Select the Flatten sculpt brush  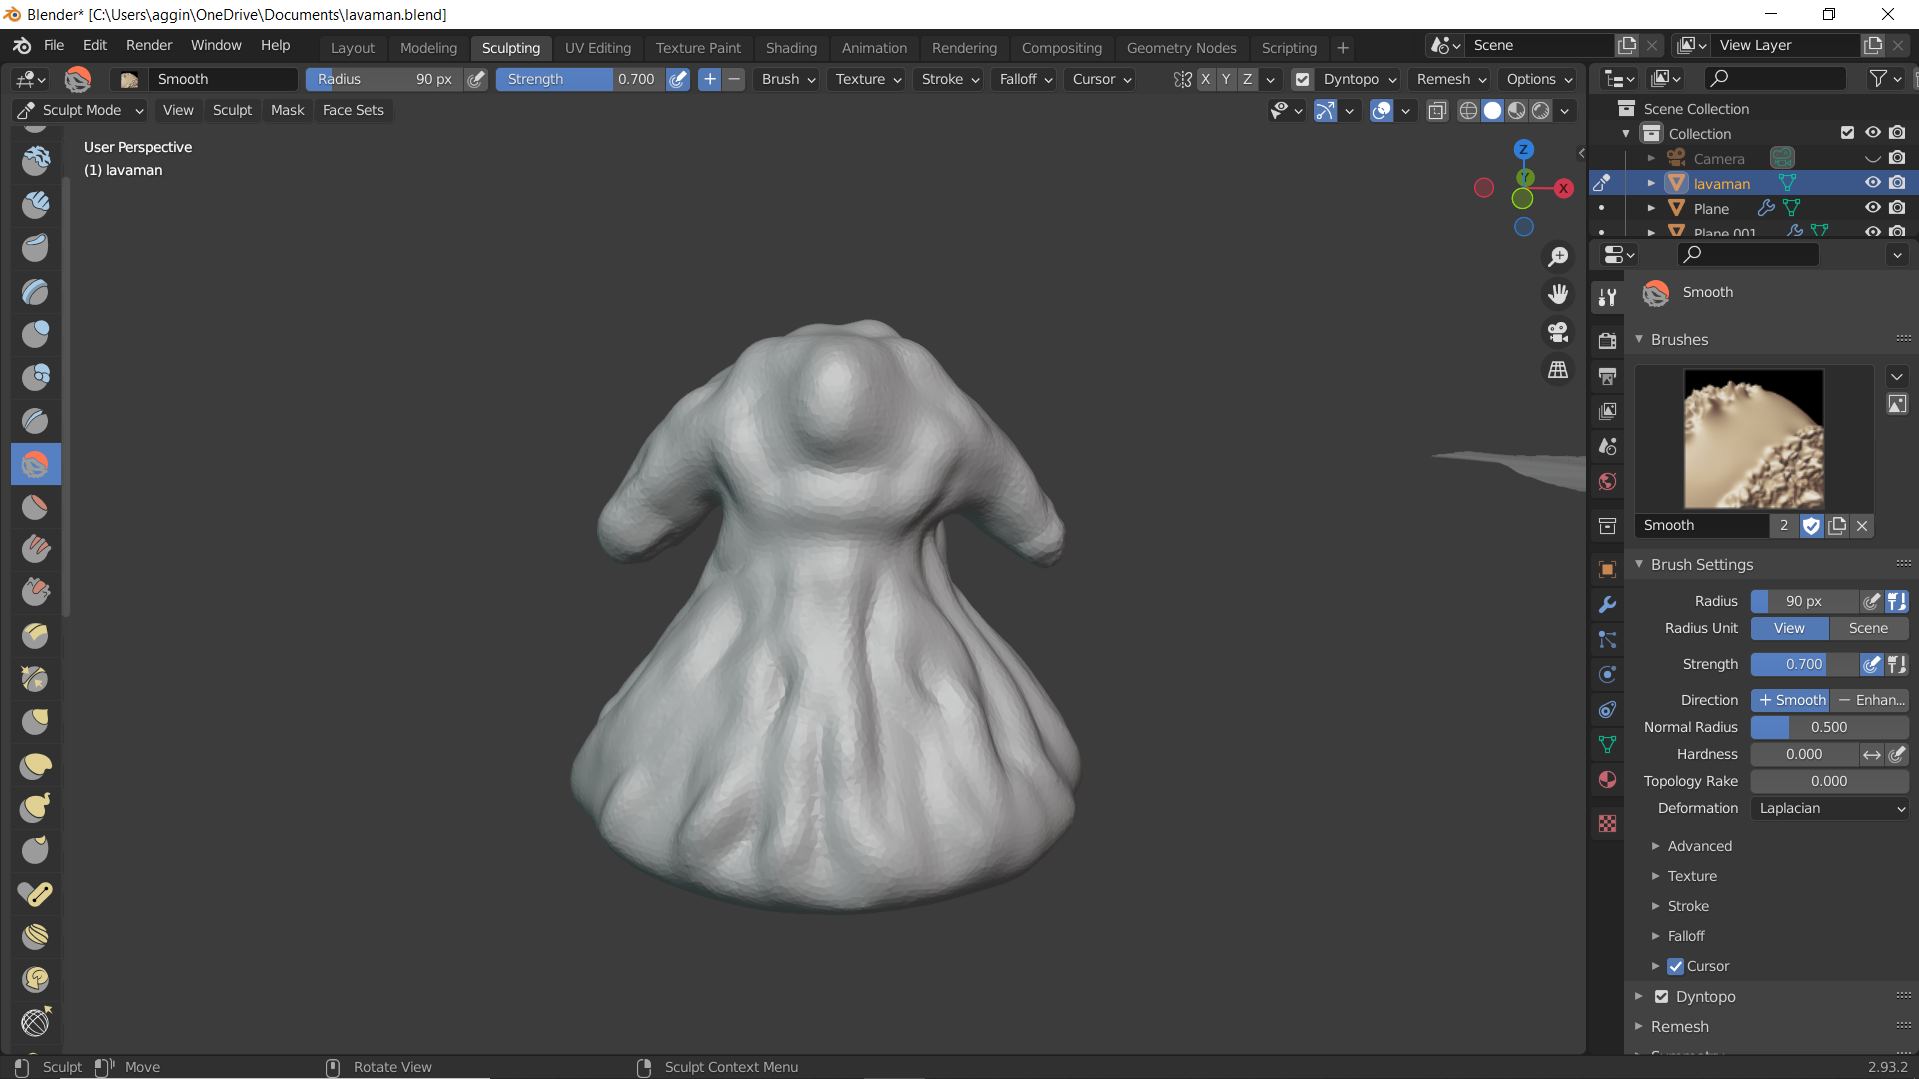pyautogui.click(x=35, y=507)
